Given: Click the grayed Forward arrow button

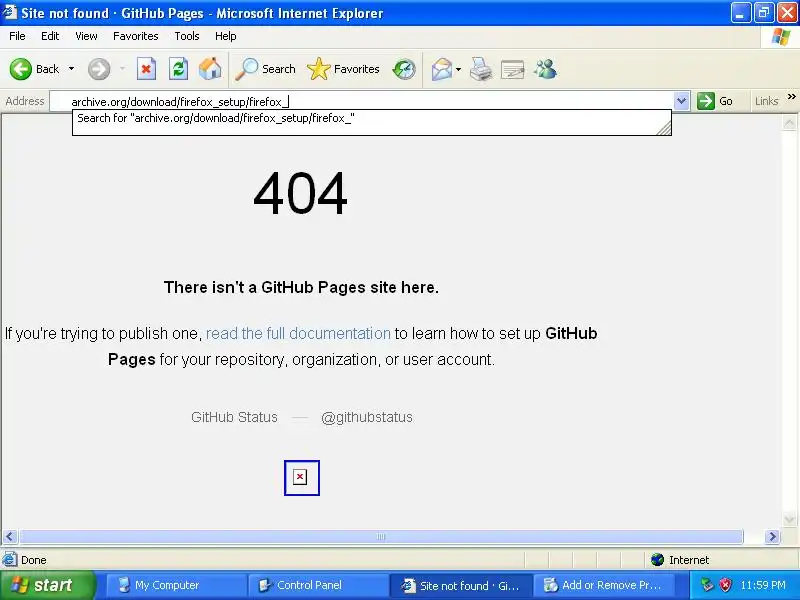Looking at the screenshot, I should click(x=99, y=69).
